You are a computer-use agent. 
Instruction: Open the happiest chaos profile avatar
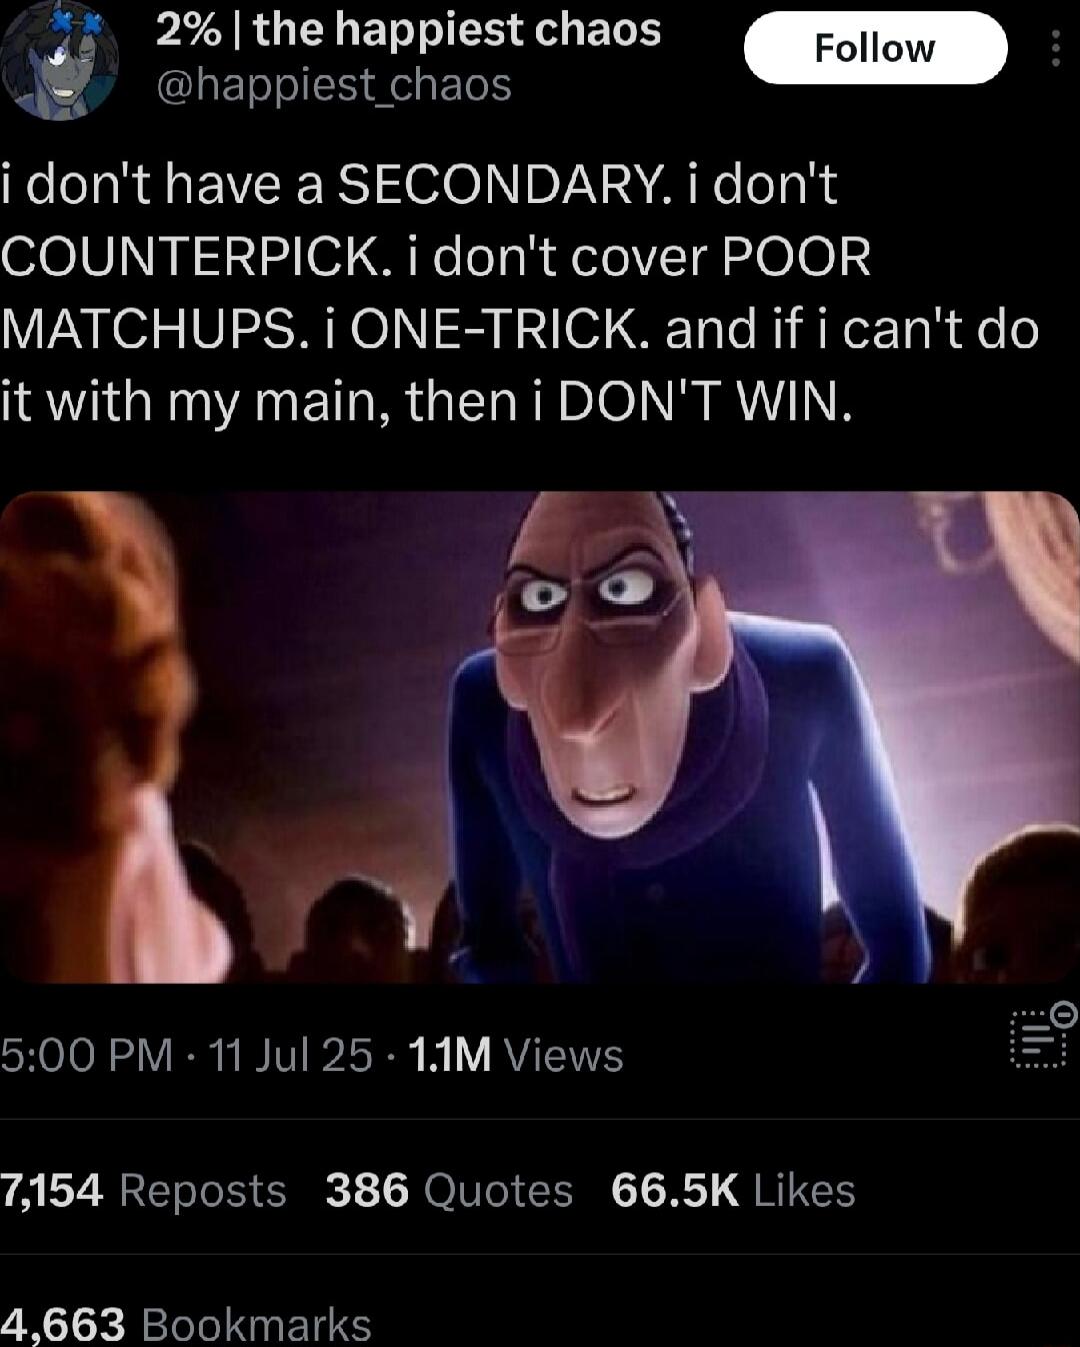click(x=59, y=60)
